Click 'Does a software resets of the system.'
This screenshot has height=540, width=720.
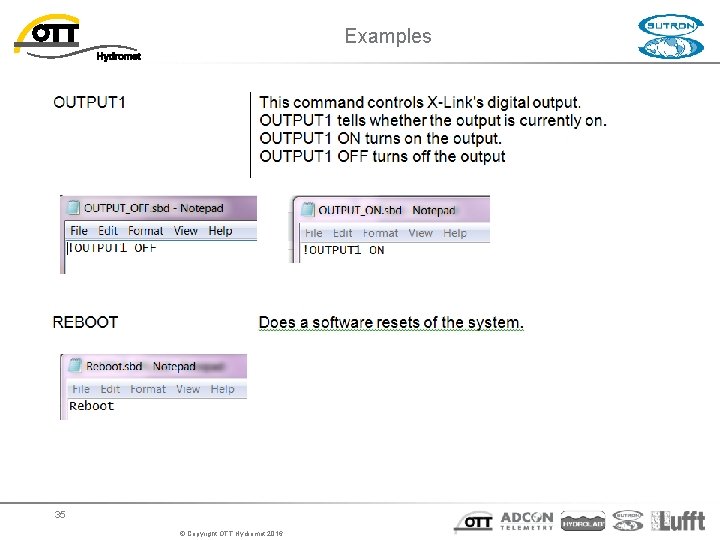(391, 322)
